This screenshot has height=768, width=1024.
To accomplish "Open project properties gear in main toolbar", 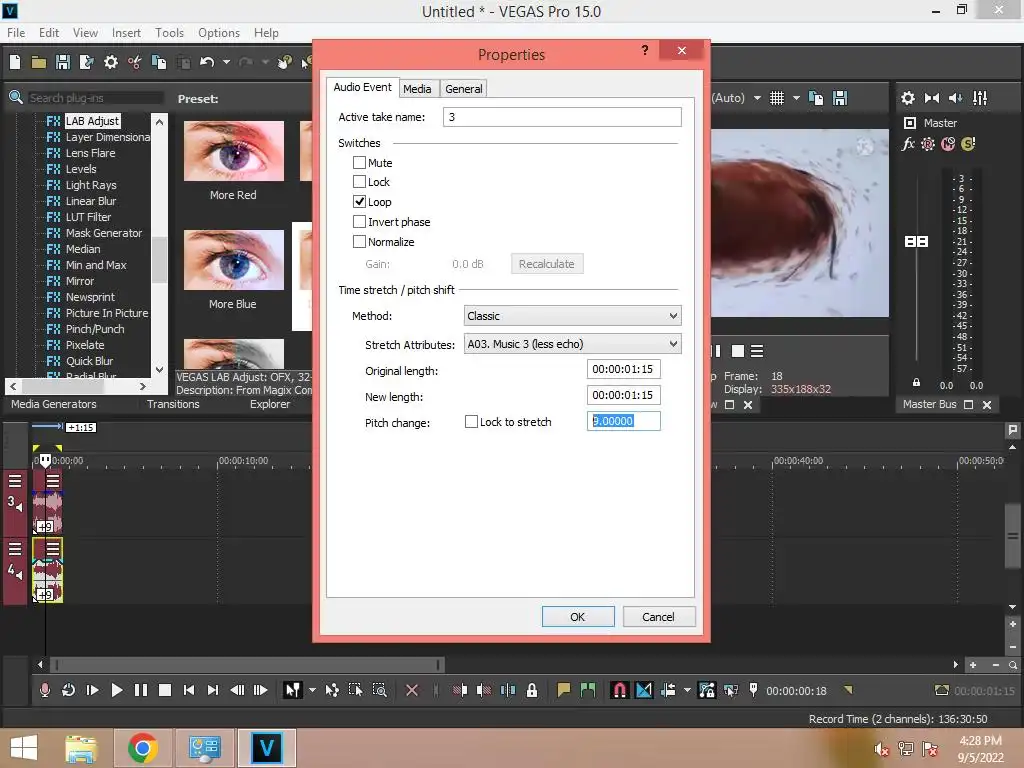I will point(111,62).
